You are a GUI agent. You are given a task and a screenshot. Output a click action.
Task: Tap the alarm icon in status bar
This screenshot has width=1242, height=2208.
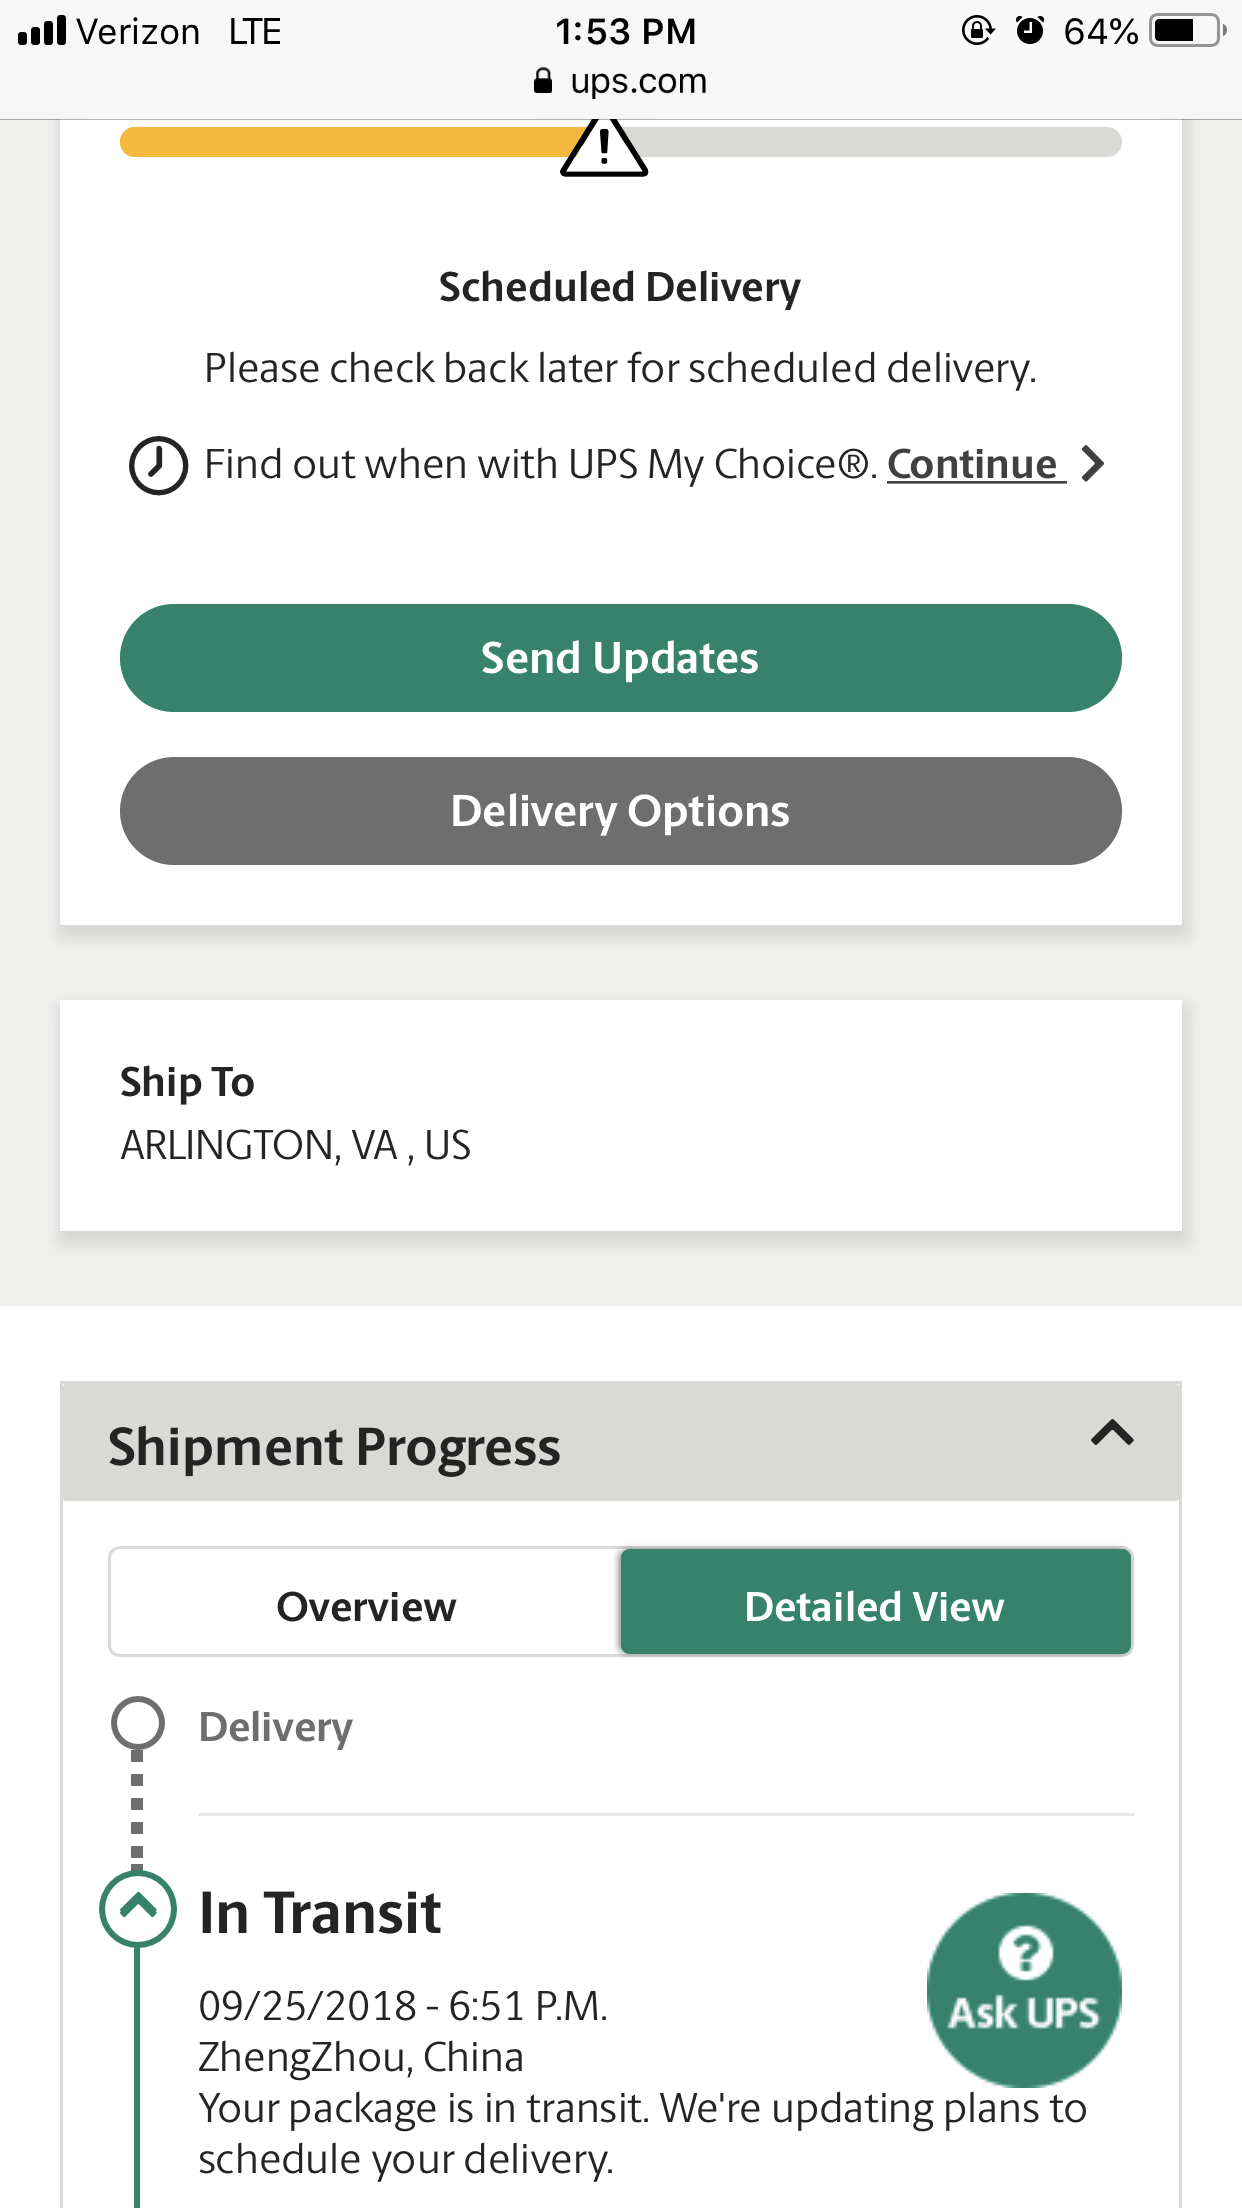pyautogui.click(x=1029, y=31)
